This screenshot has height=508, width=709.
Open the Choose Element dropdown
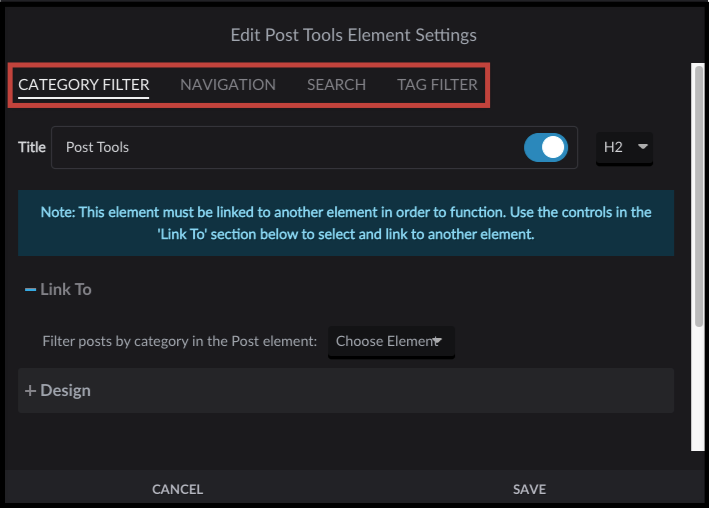pos(392,342)
